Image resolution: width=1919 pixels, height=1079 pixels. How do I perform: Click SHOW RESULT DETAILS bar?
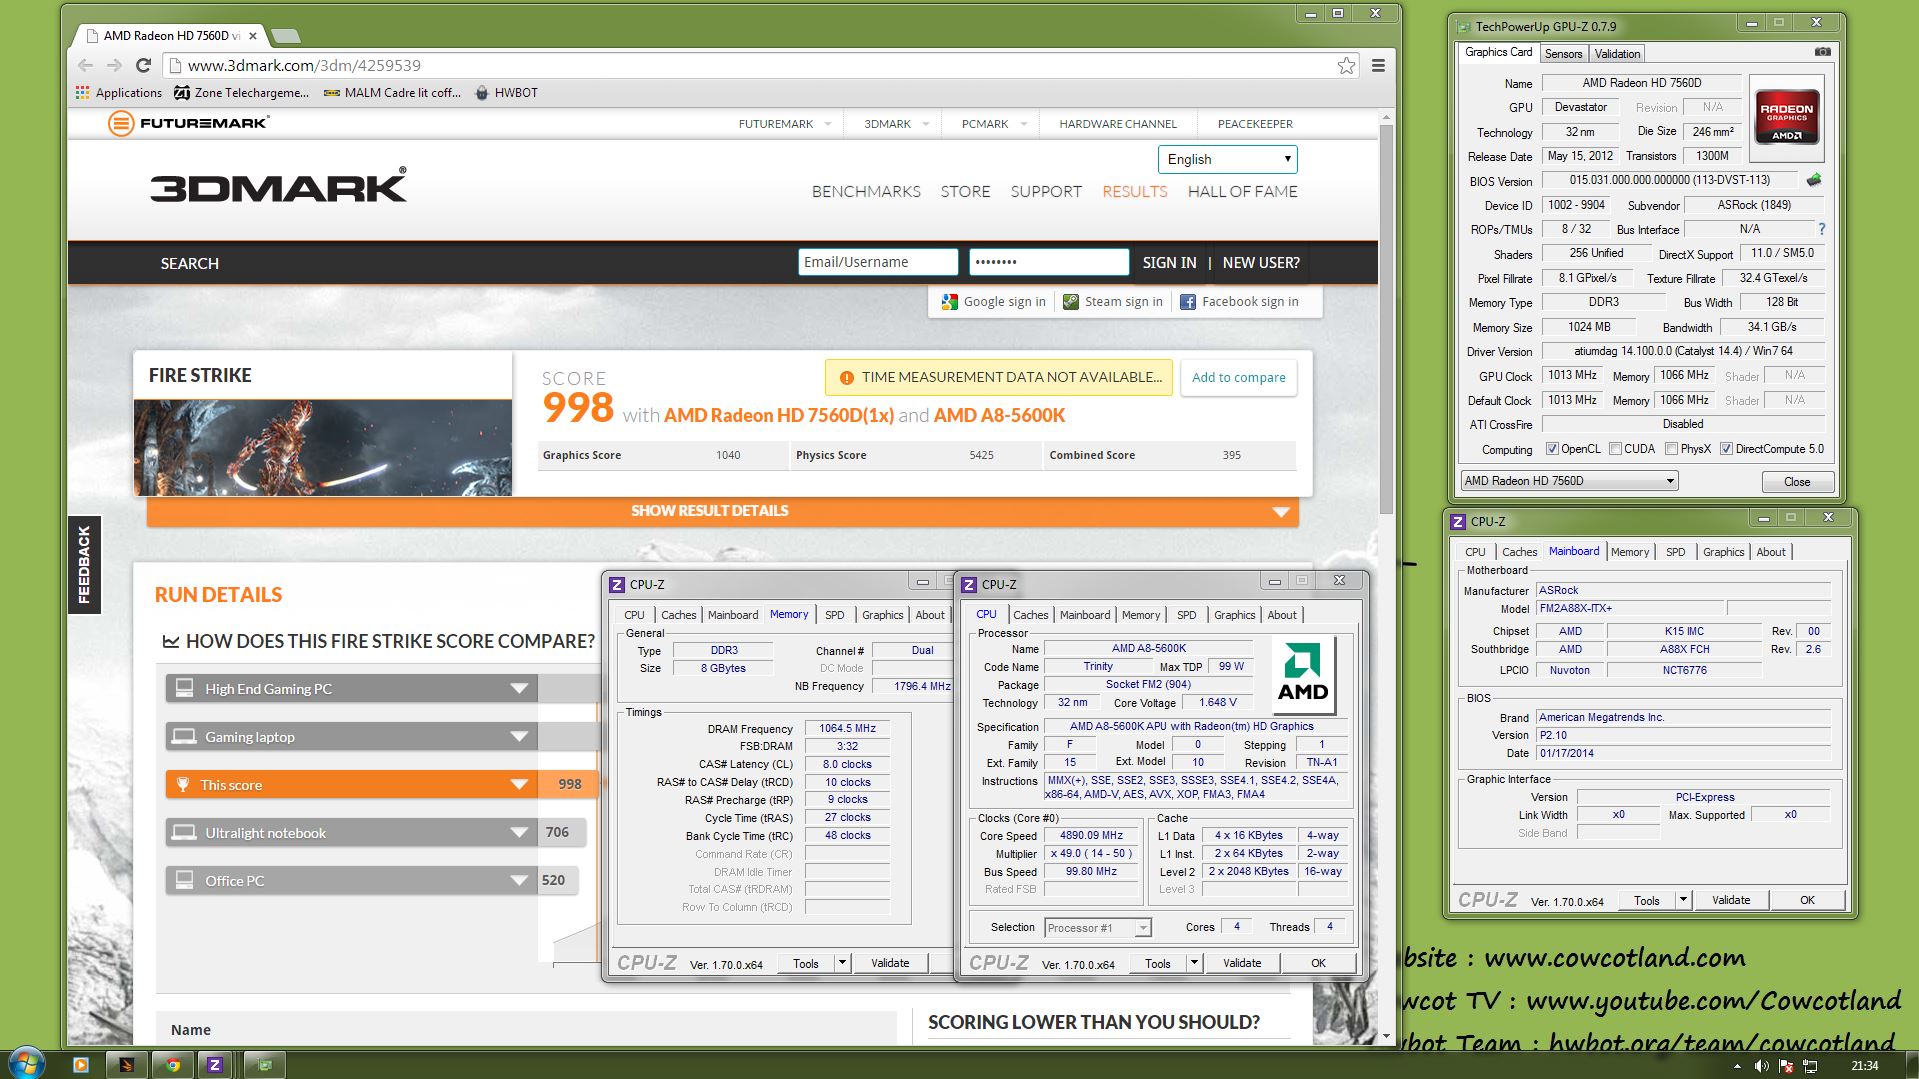tap(722, 511)
